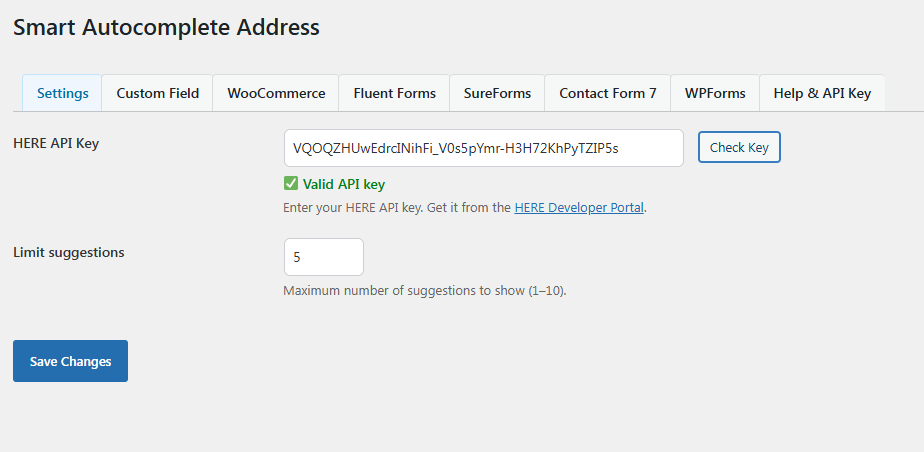Click the Save Changes button
Image resolution: width=924 pixels, height=452 pixels.
tap(70, 361)
